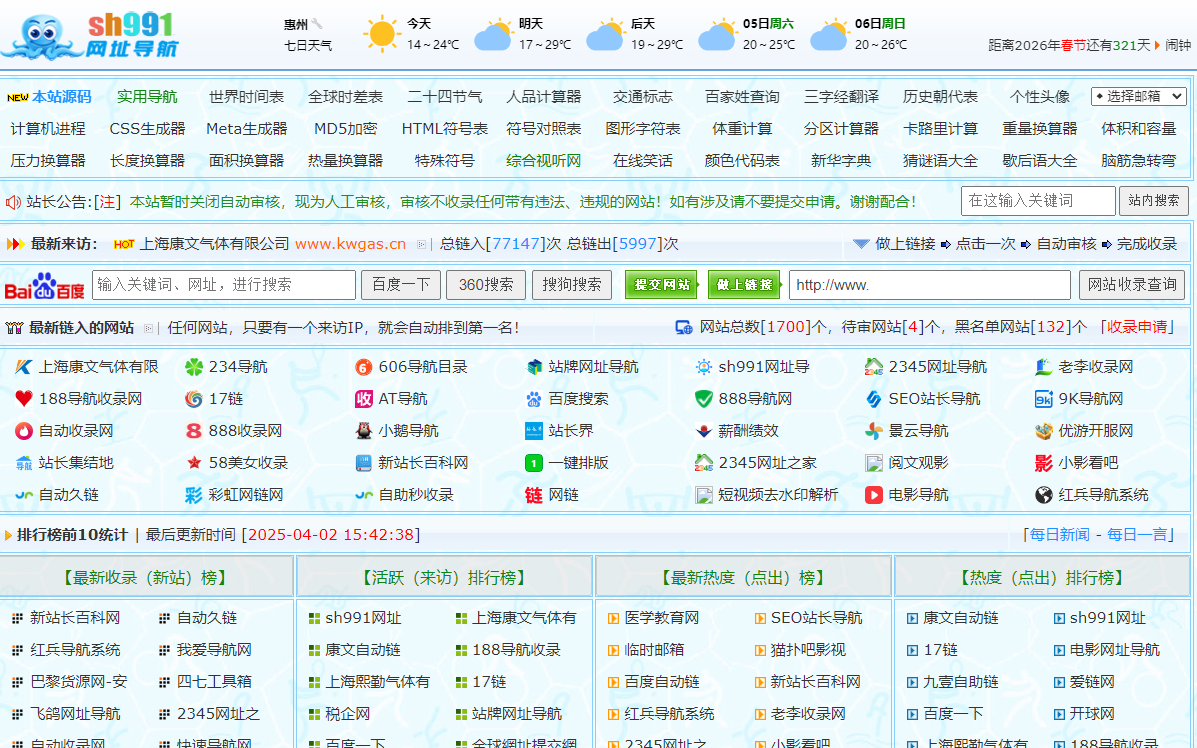Focus the 站内搜索 keyword input field
The image size is (1197, 748).
click(1038, 201)
